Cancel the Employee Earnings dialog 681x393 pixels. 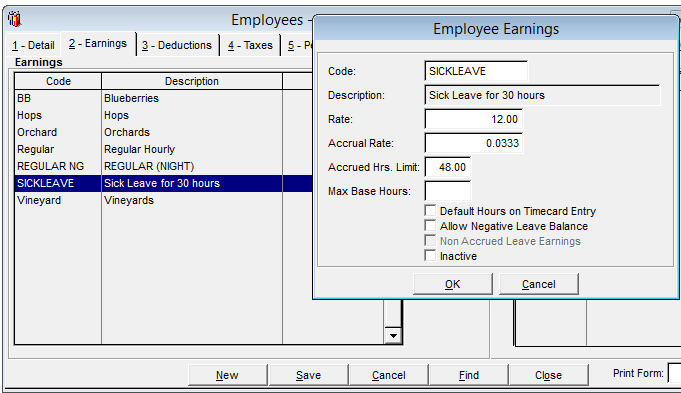(x=539, y=284)
